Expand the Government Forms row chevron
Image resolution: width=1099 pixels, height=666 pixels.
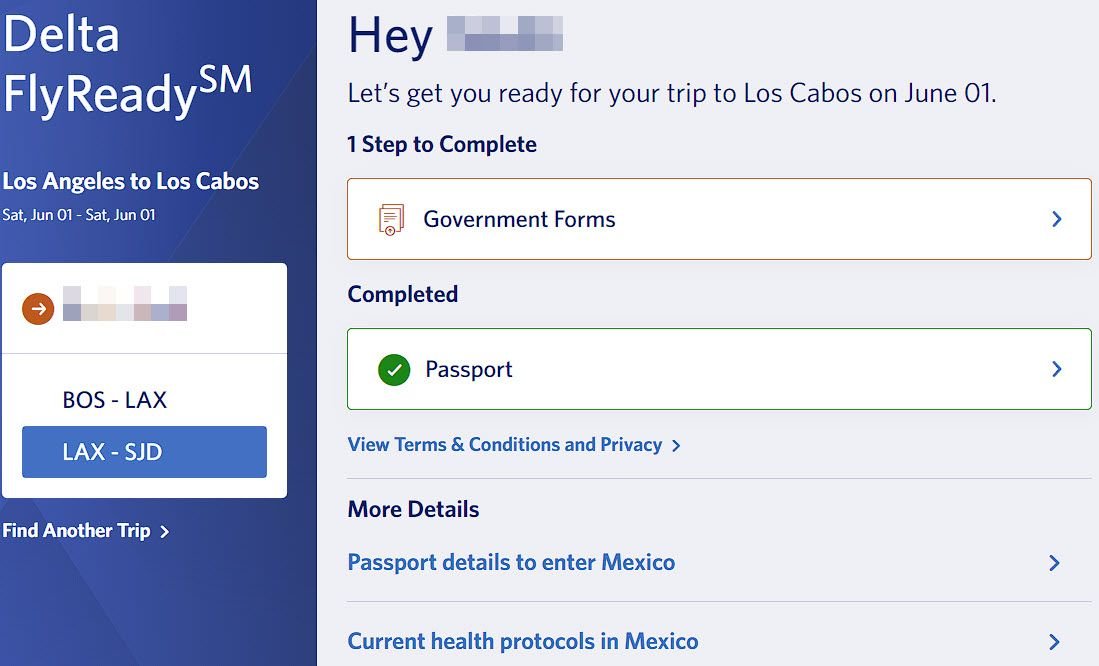1057,219
